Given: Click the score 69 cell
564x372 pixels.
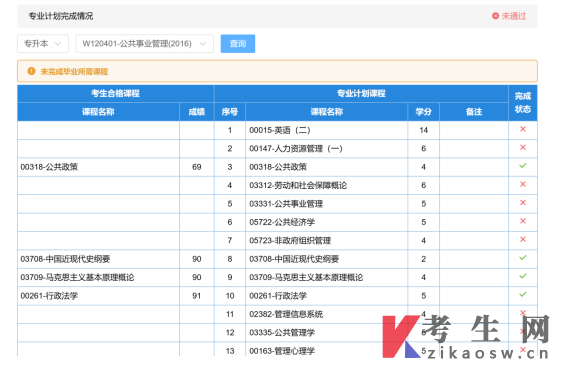Looking at the screenshot, I should click(x=197, y=167).
